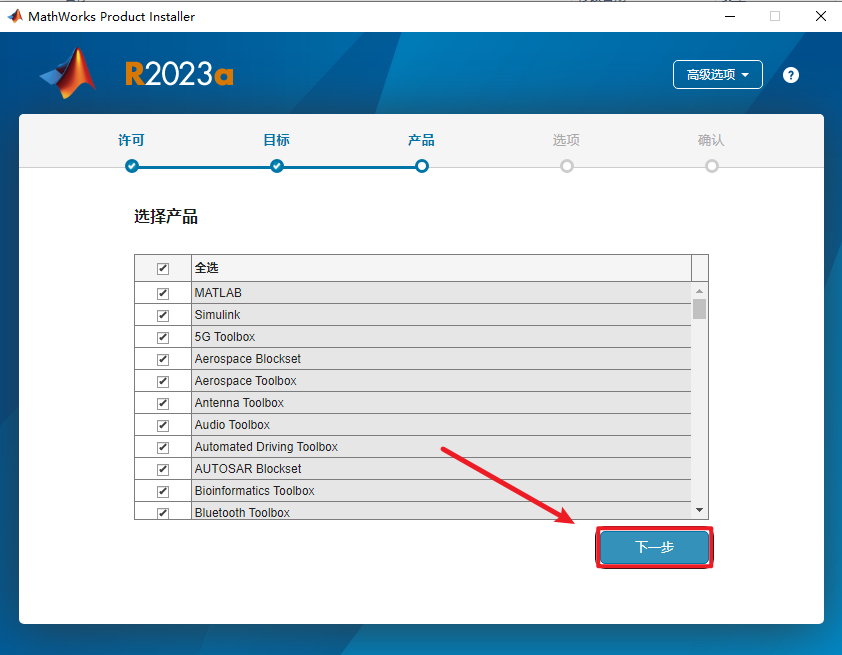Click the R2023a release label
Viewport: 842px width, 655px height.
(179, 74)
